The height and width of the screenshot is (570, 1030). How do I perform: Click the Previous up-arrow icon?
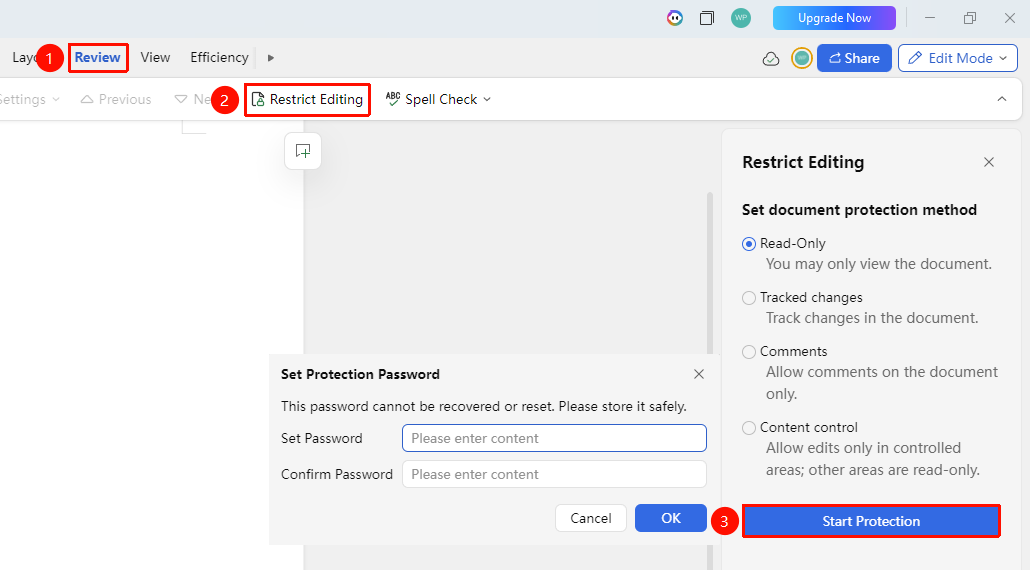click(87, 99)
